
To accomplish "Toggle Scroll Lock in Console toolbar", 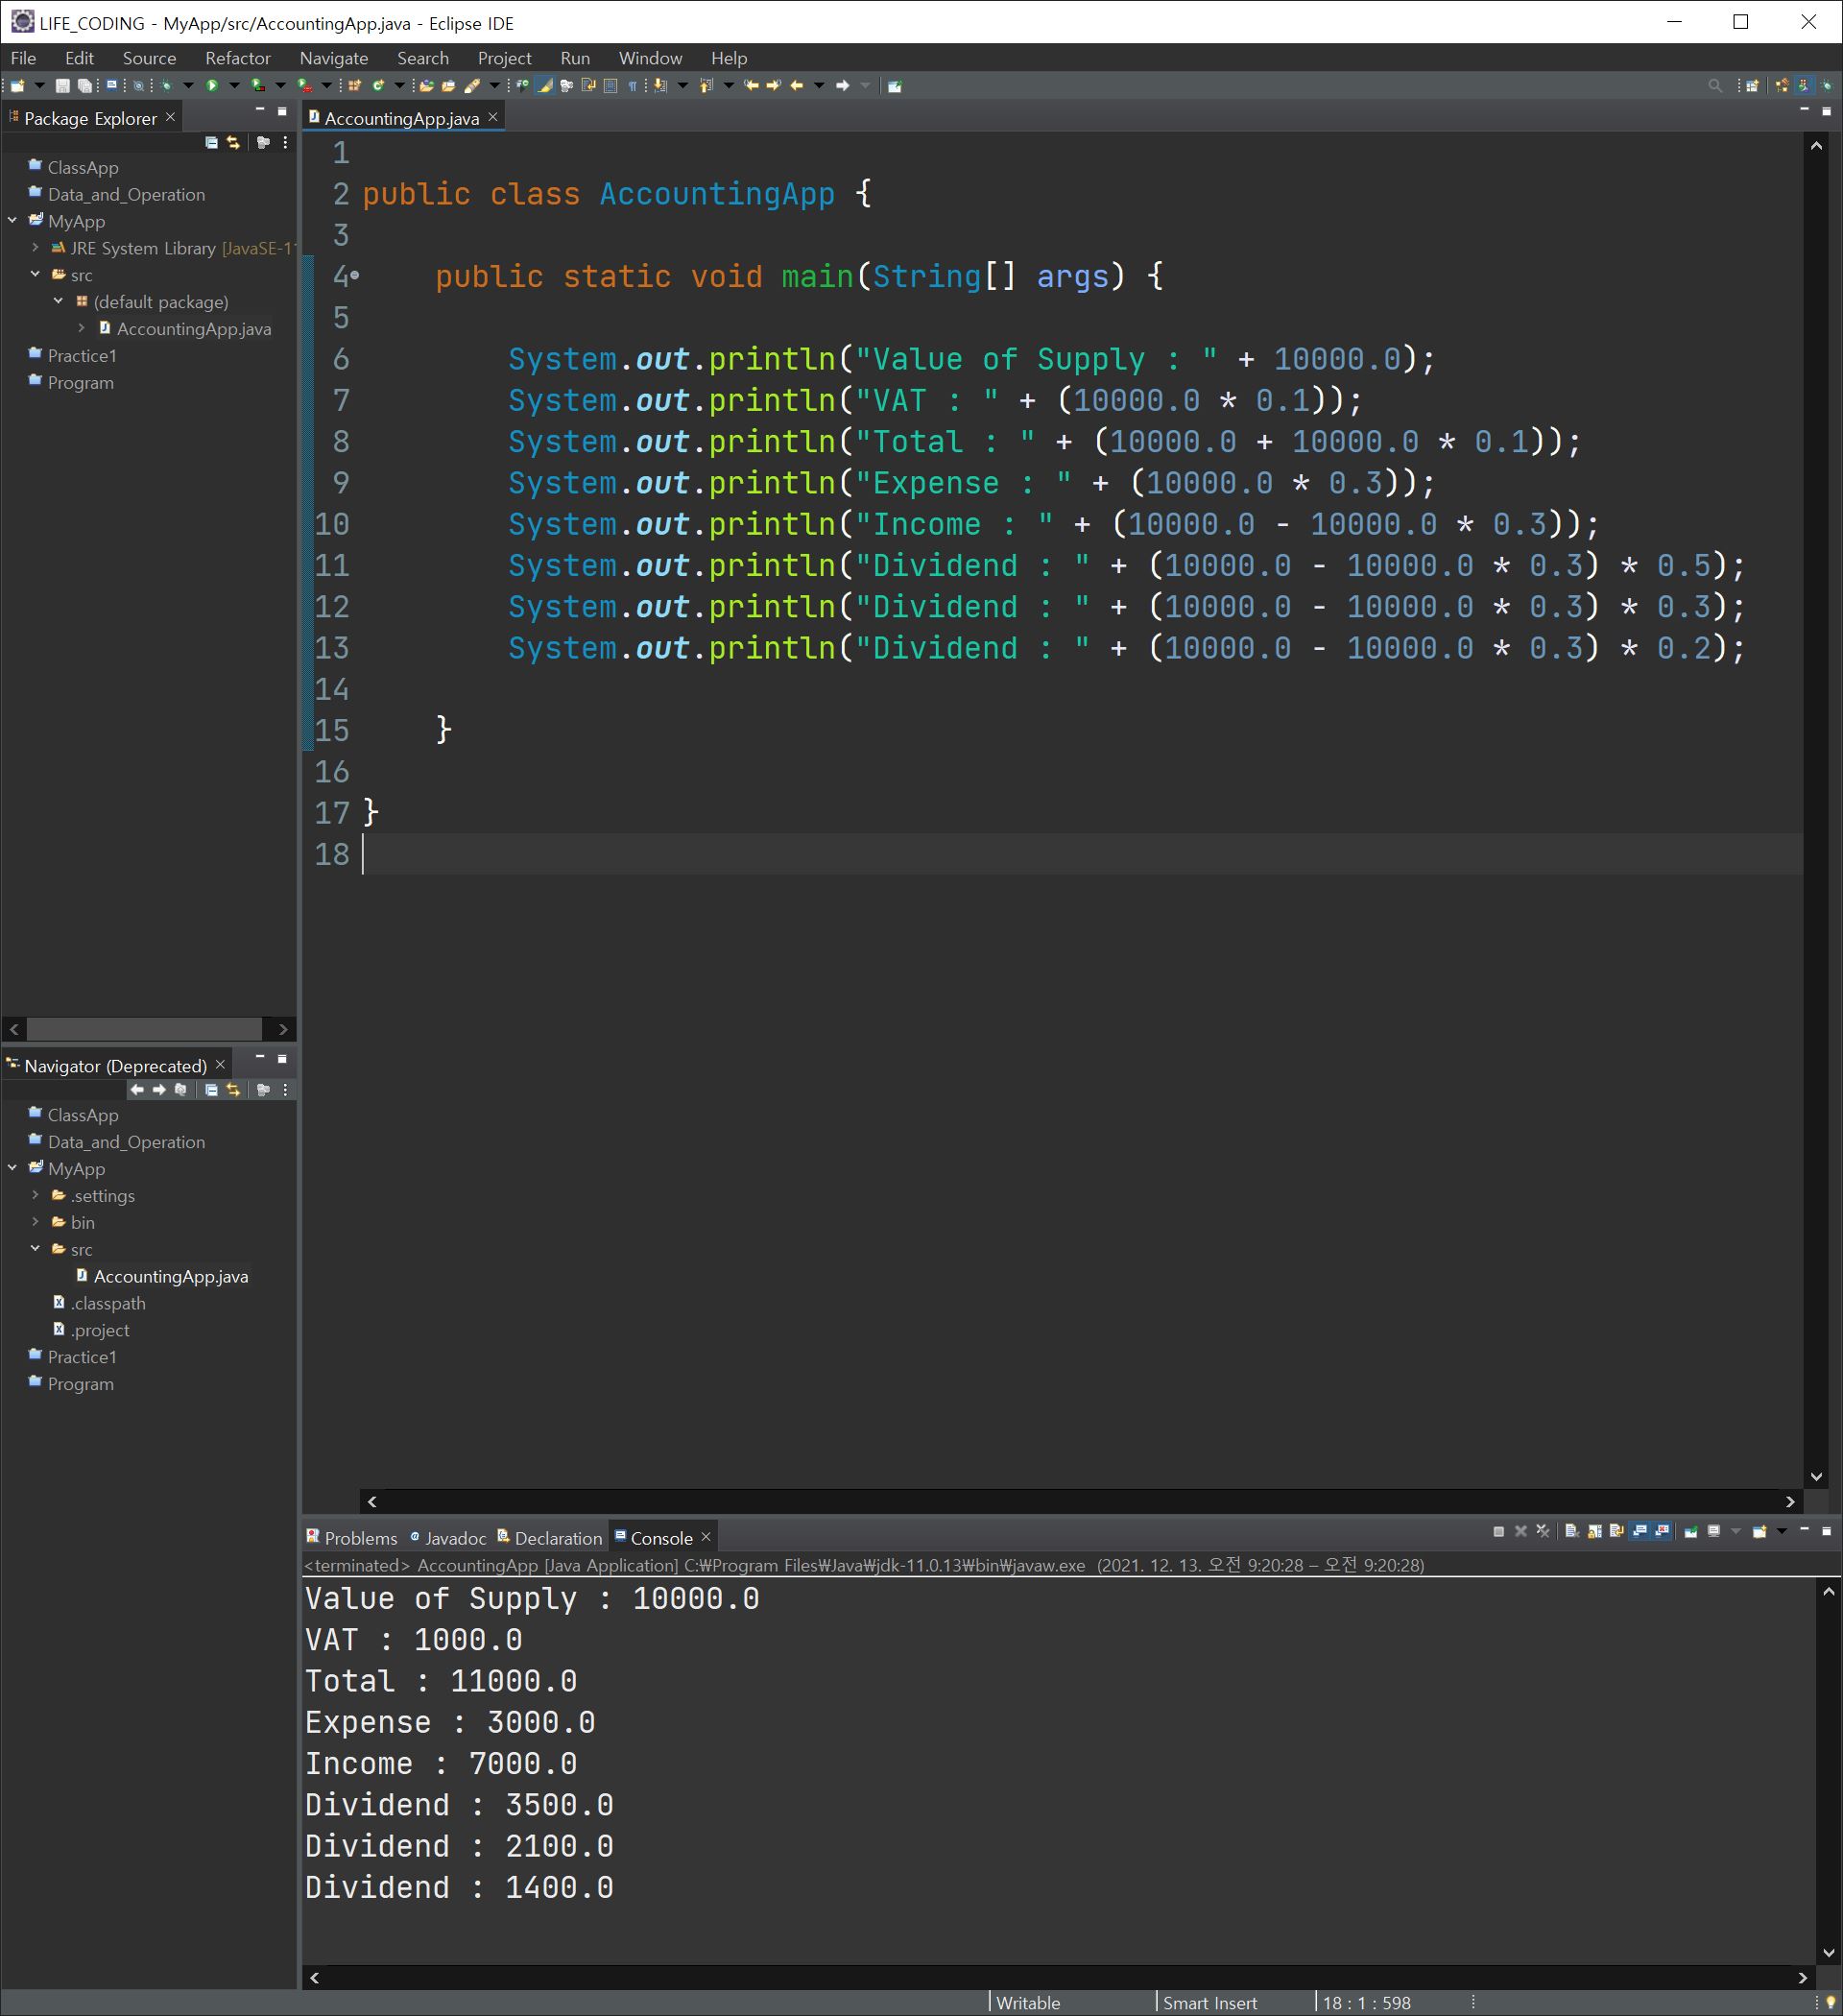I will (1594, 1532).
